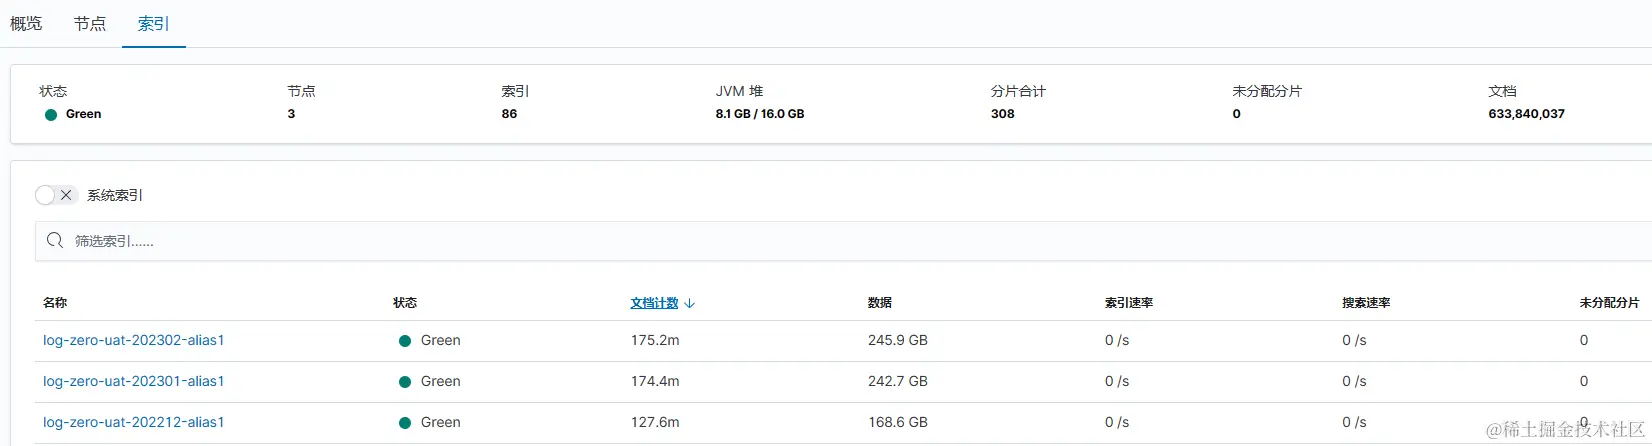Toggle the 系统索引 switch
The width and height of the screenshot is (1652, 446).
(56, 195)
